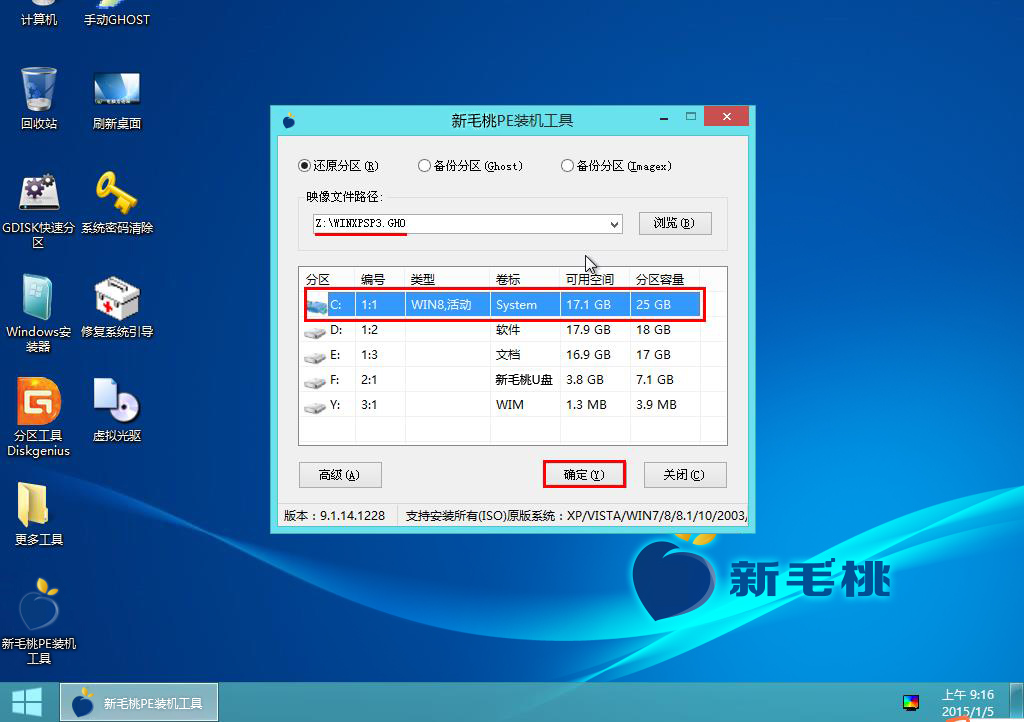Screen dimensions: 1024x722
Task: Expand the image file path dropdown arrow
Action: (614, 224)
